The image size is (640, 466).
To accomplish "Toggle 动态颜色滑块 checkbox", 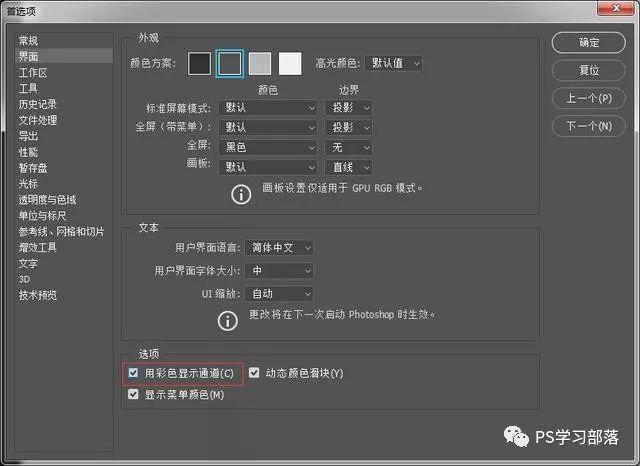I will click(x=254, y=373).
